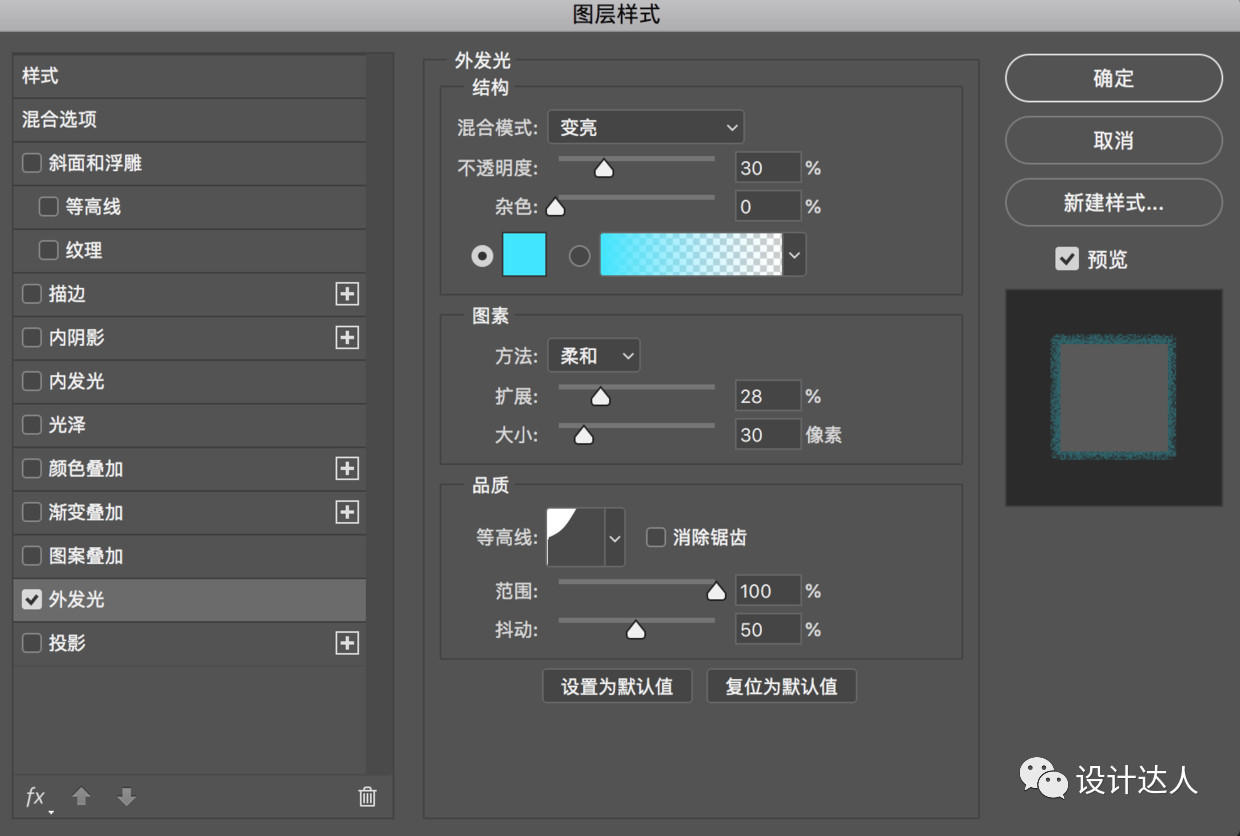Click the 新建样式... button
The width and height of the screenshot is (1240, 836).
click(1113, 202)
